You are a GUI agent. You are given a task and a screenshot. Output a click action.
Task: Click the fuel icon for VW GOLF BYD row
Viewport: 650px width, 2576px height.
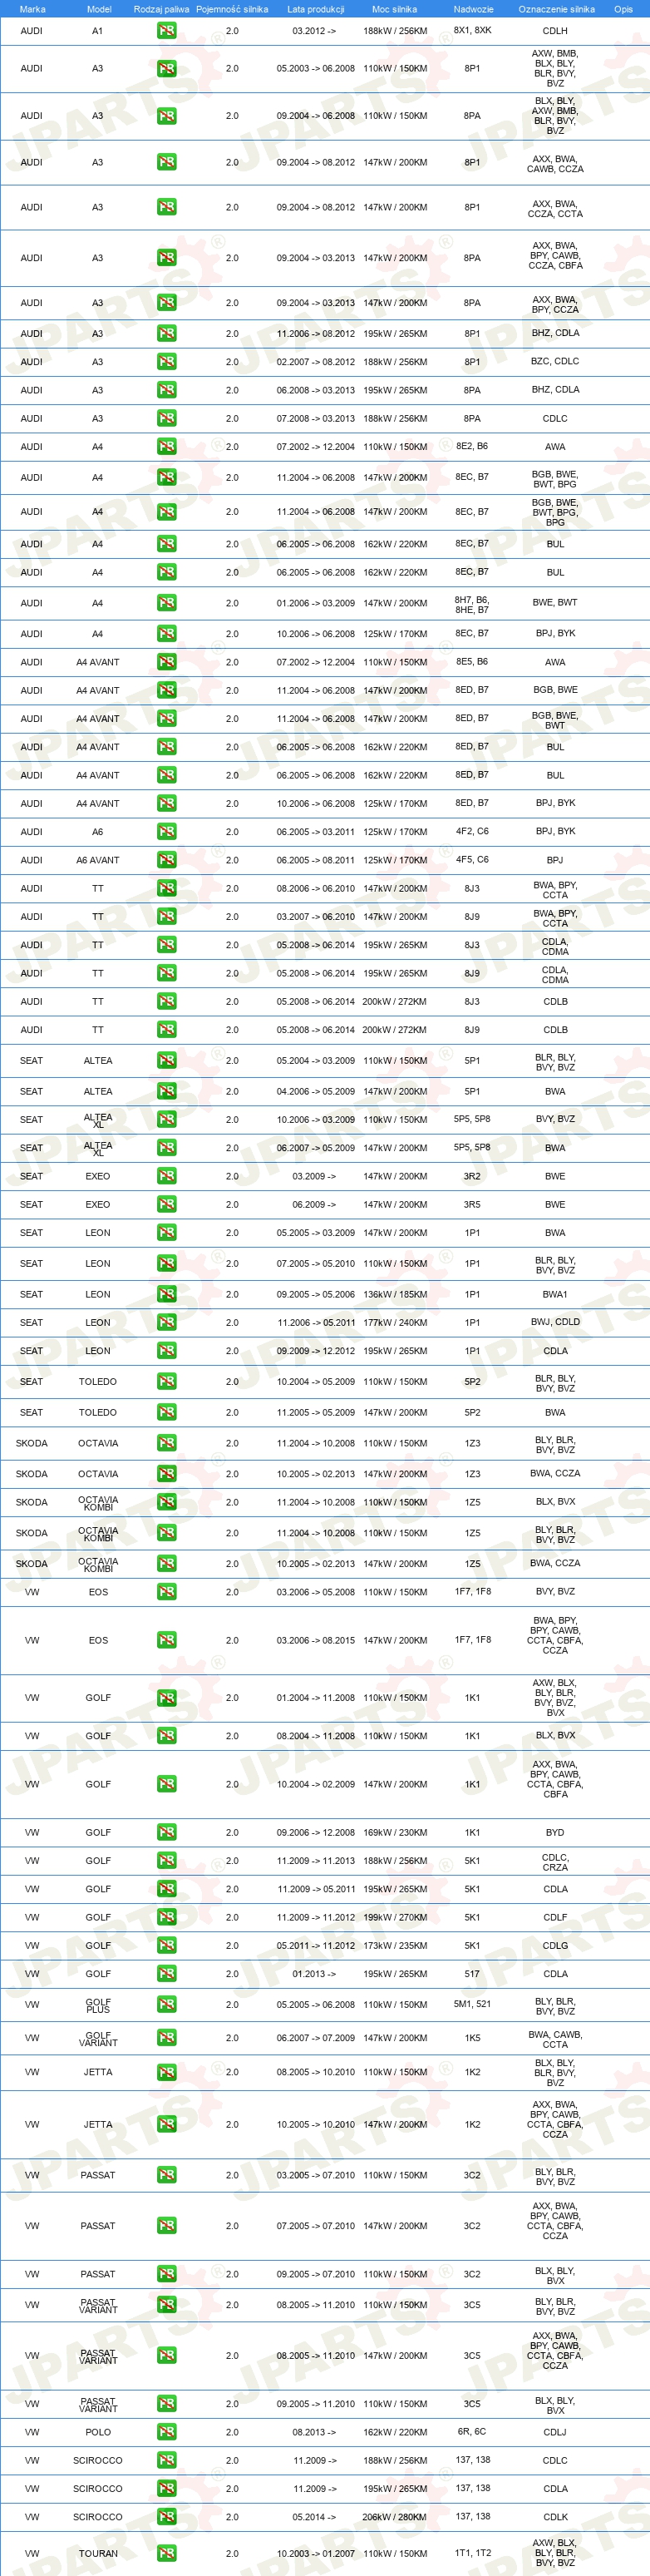click(166, 1833)
